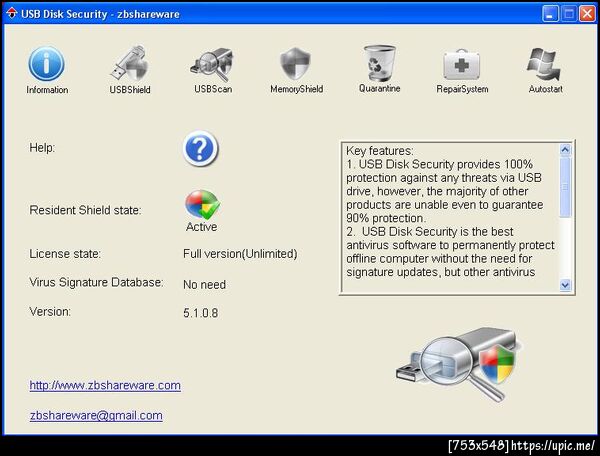This screenshot has height=456, width=600.
Task: Click inside the Key features text box
Action: (x=450, y=218)
